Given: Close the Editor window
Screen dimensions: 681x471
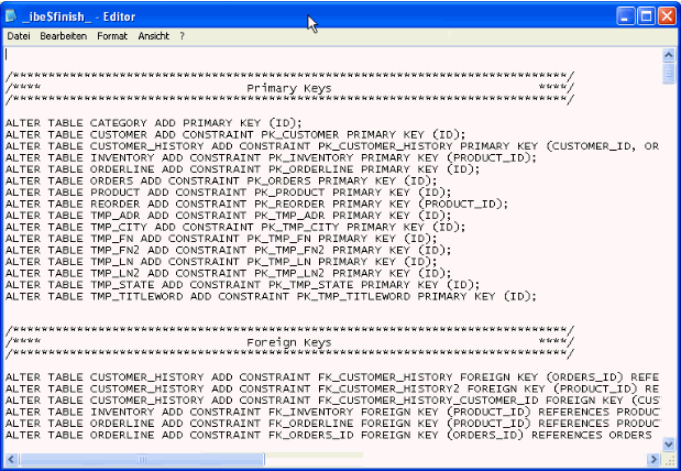Looking at the screenshot, I should (x=667, y=16).
